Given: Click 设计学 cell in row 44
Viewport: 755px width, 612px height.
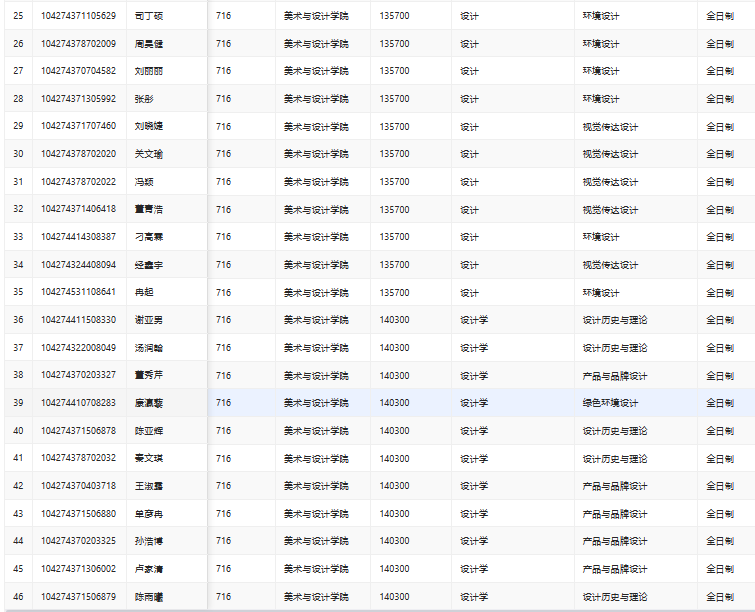Looking at the screenshot, I should pyautogui.click(x=473, y=541).
